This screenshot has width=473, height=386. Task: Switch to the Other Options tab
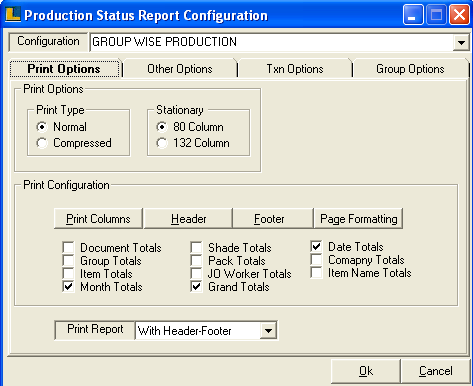180,69
